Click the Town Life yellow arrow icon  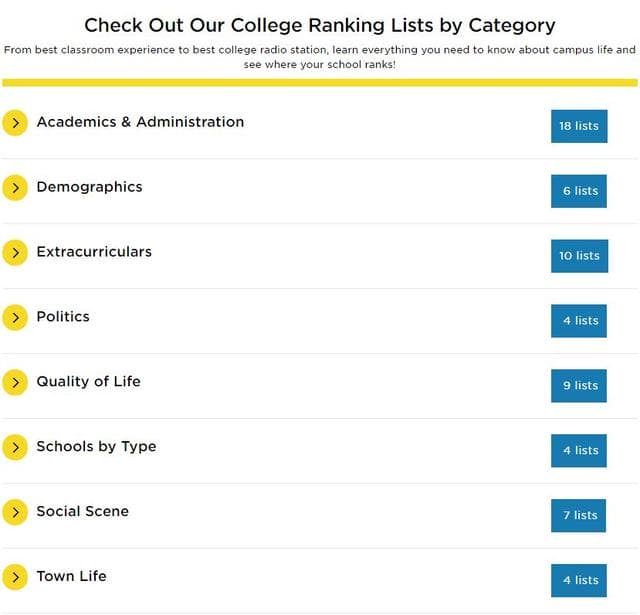point(15,577)
